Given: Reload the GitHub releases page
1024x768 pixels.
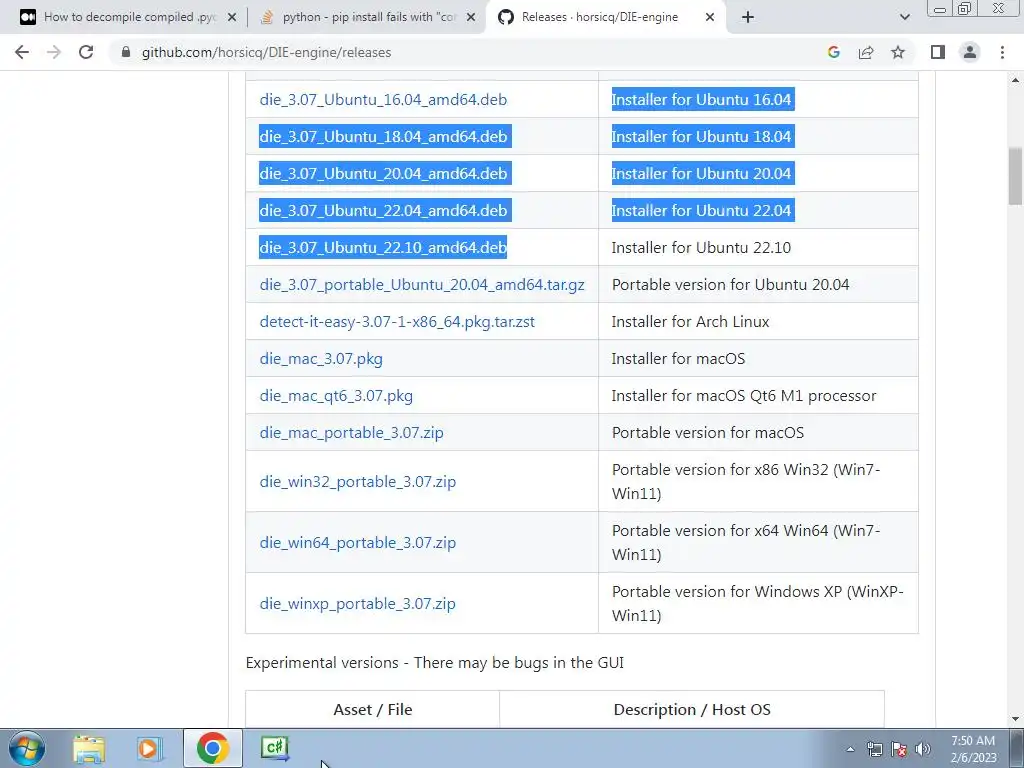Looking at the screenshot, I should click(86, 52).
